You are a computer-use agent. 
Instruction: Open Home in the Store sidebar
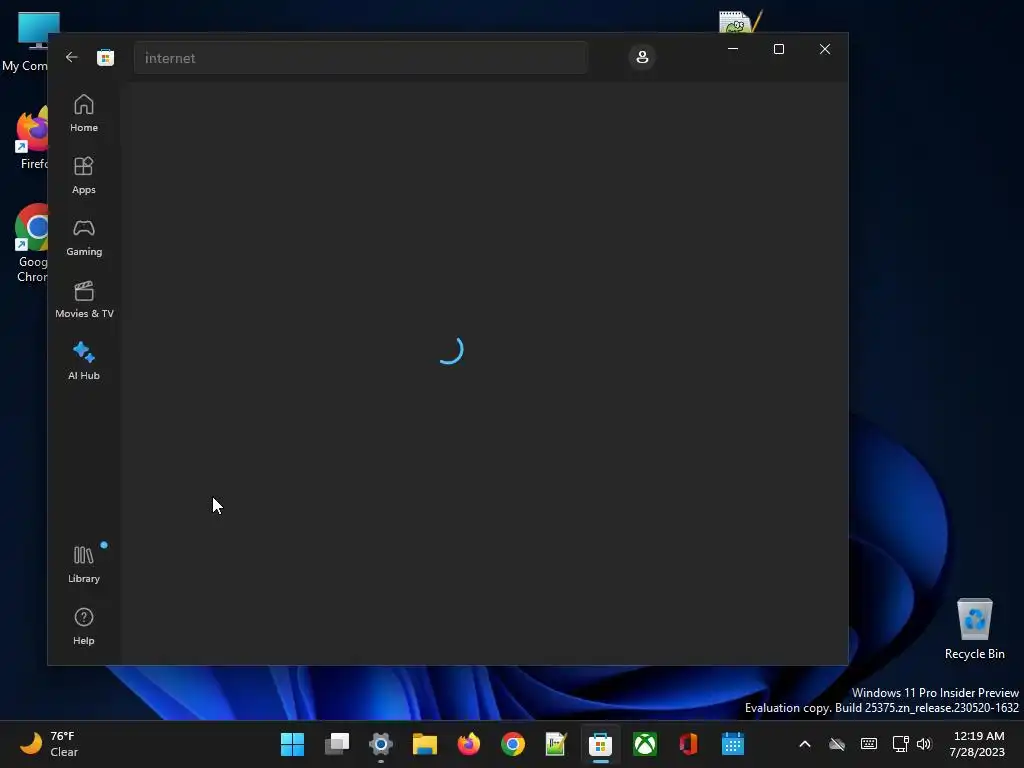coord(84,114)
